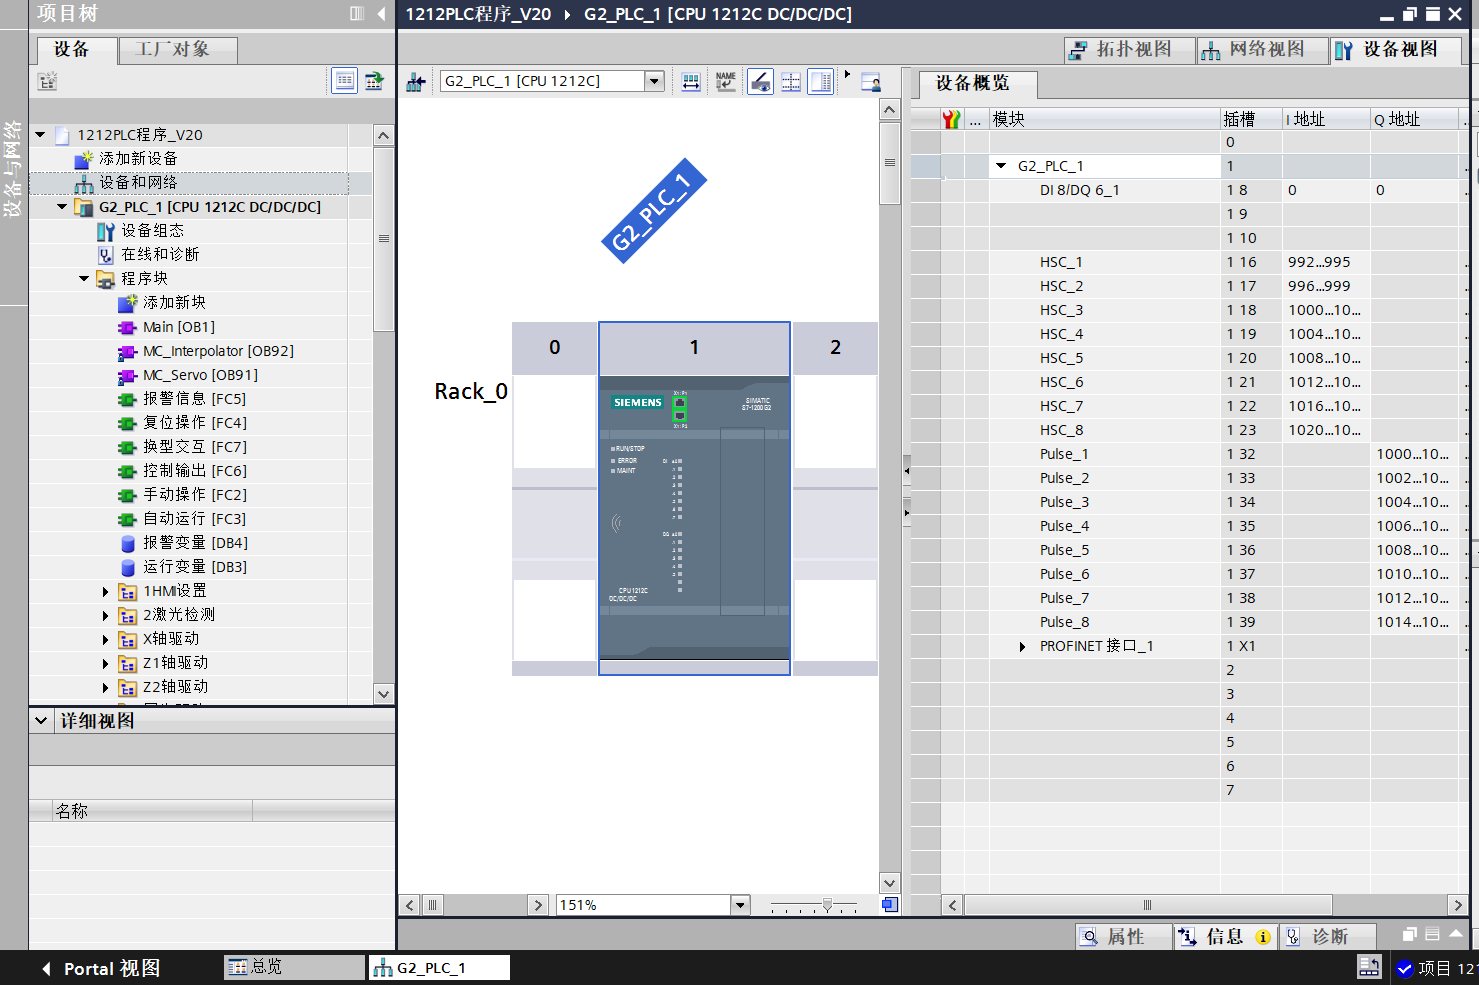Click the device overview horizontal scrollbar right arrow

click(x=1458, y=905)
